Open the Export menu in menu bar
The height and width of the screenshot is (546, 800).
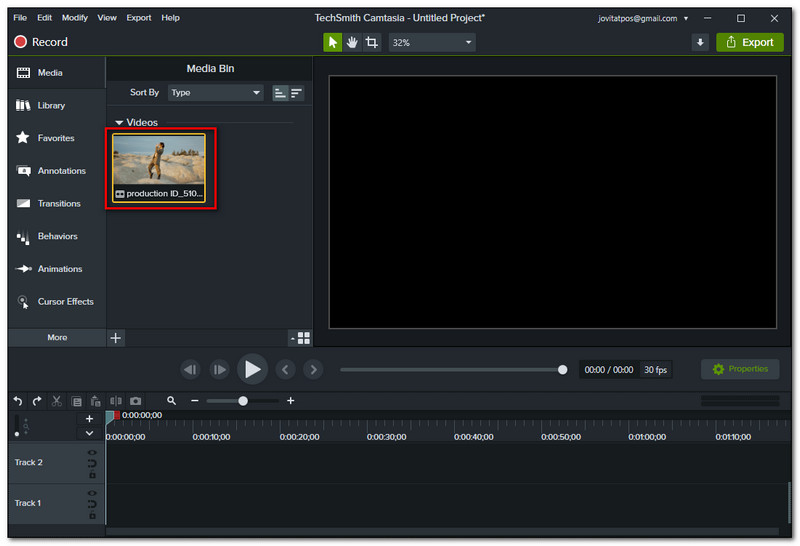point(139,18)
